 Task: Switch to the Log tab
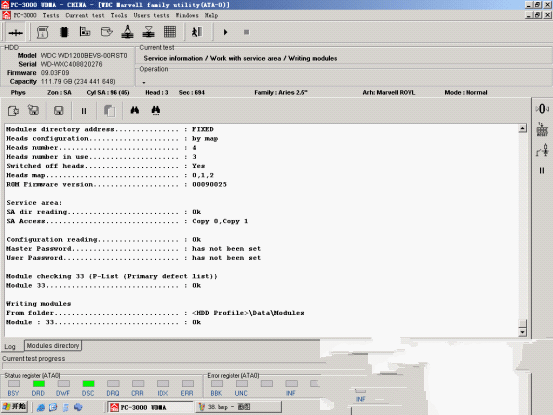pos(10,347)
